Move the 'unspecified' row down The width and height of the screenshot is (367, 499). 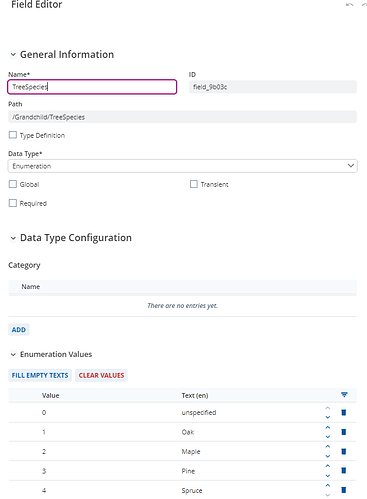(x=328, y=417)
